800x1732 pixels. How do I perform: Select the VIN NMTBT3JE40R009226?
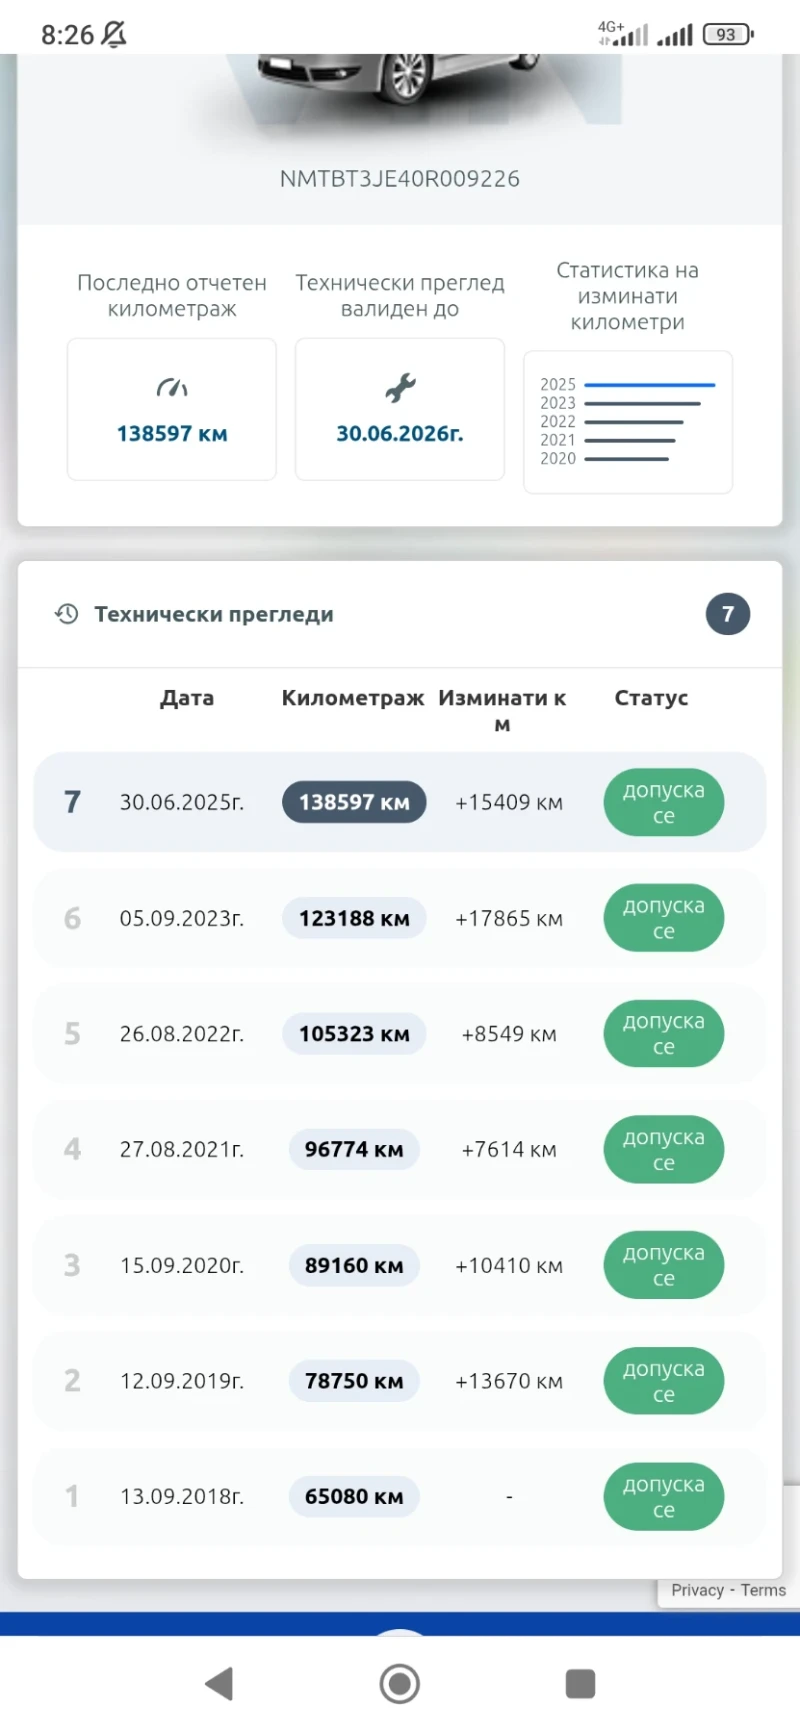399,178
